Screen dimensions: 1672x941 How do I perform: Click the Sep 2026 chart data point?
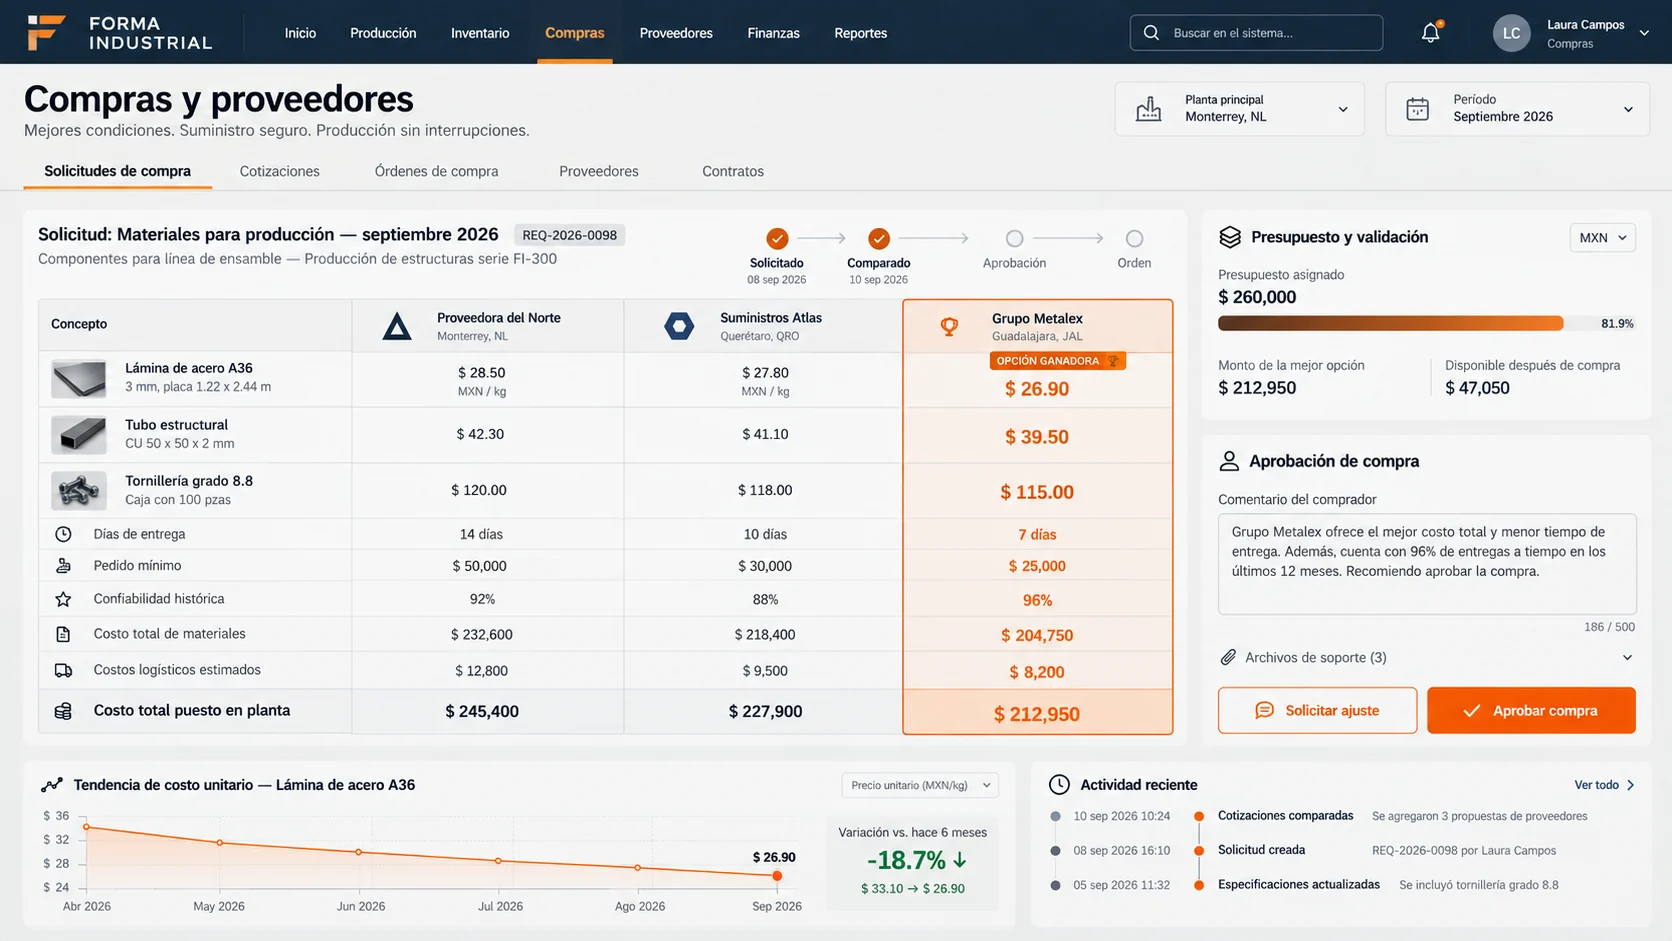pos(777,876)
